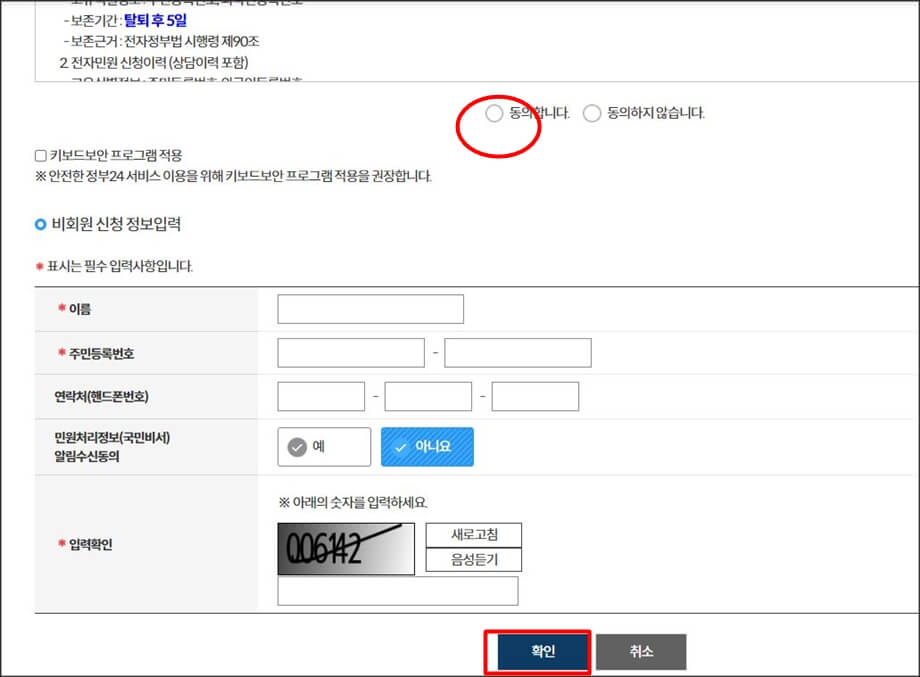Click the 이름 name input field
920x677 pixels.
pos(370,309)
